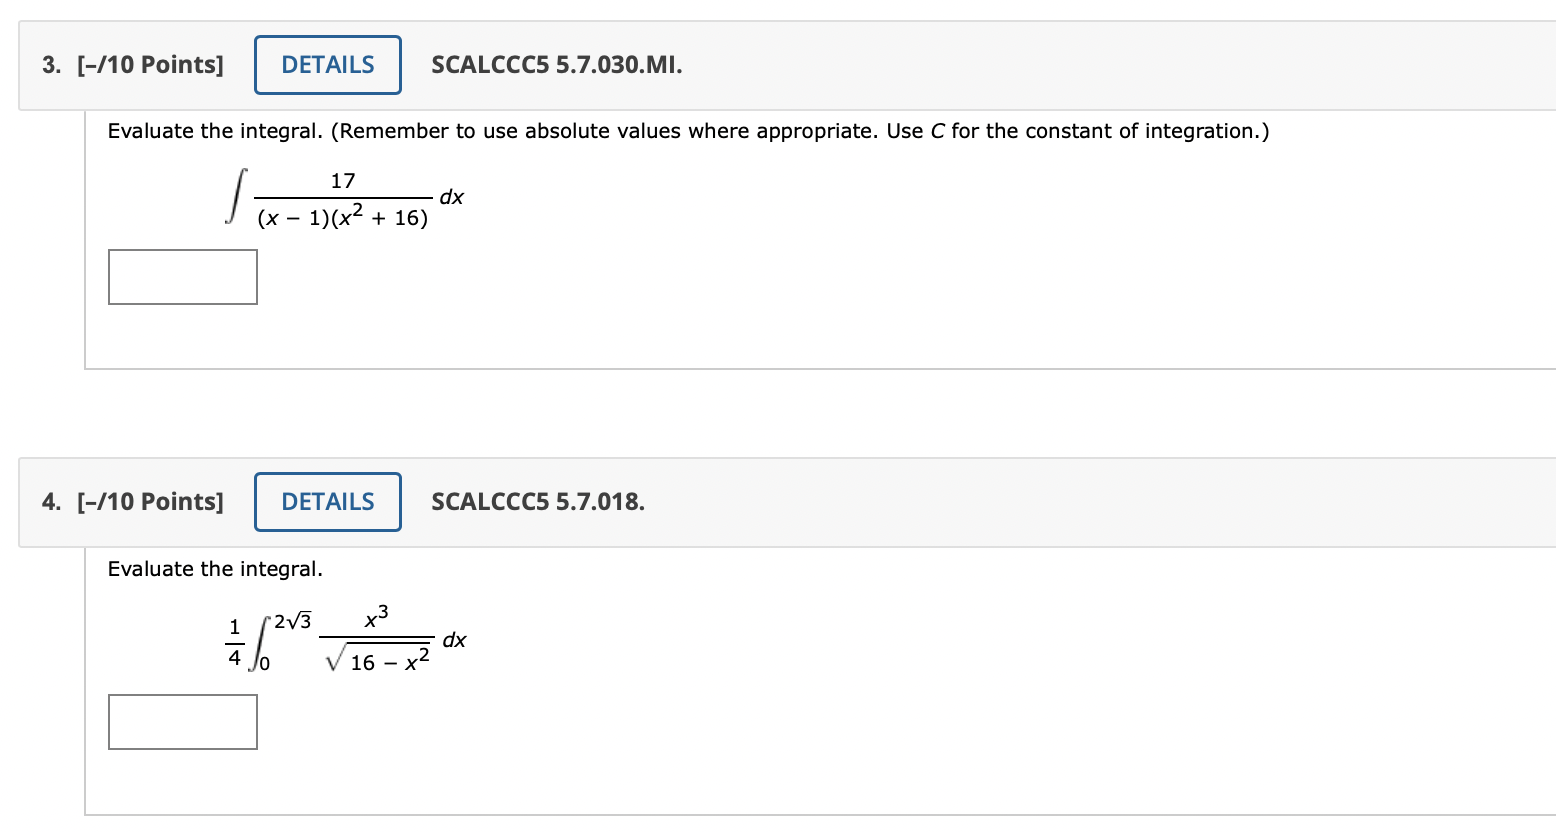The width and height of the screenshot is (1556, 832).
Task: Click the [-/10 Points] label on question 4
Action: (x=148, y=501)
